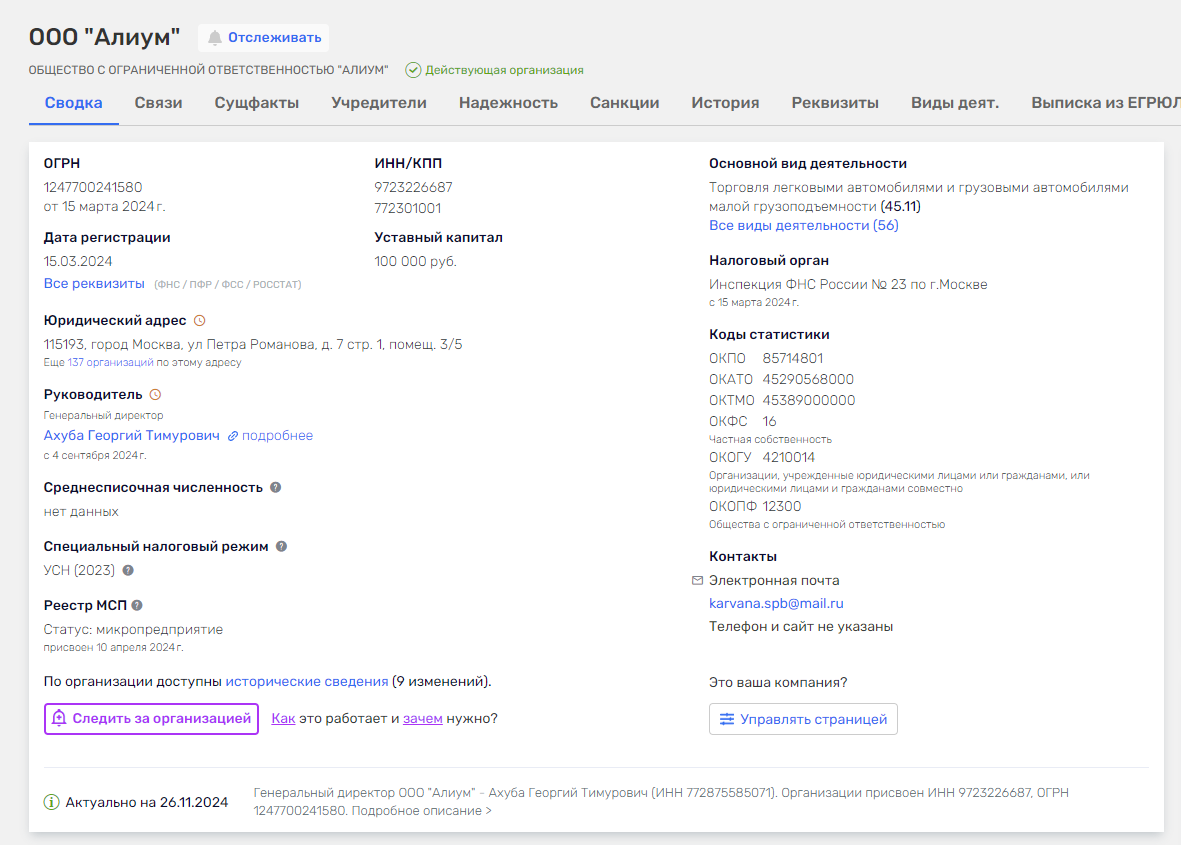Image resolution: width=1181 pixels, height=845 pixels.
Task: Open Все виды деятельности (56) link
Action: (x=804, y=225)
